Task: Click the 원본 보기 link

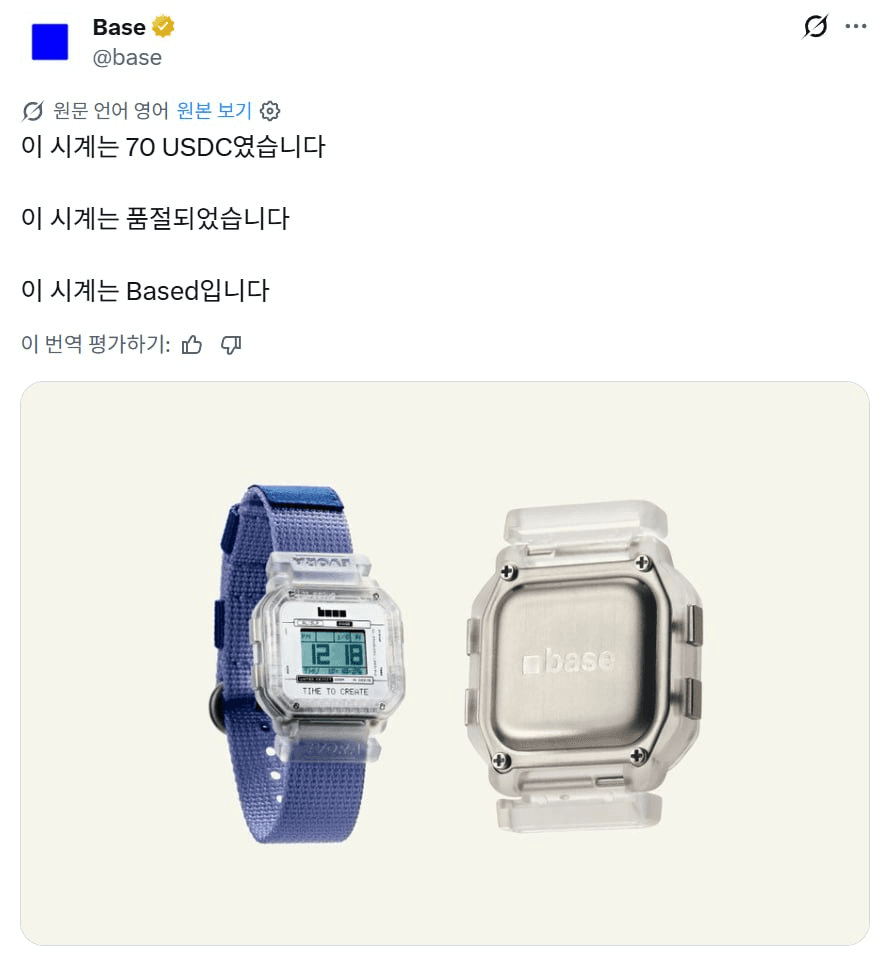Action: tap(214, 111)
